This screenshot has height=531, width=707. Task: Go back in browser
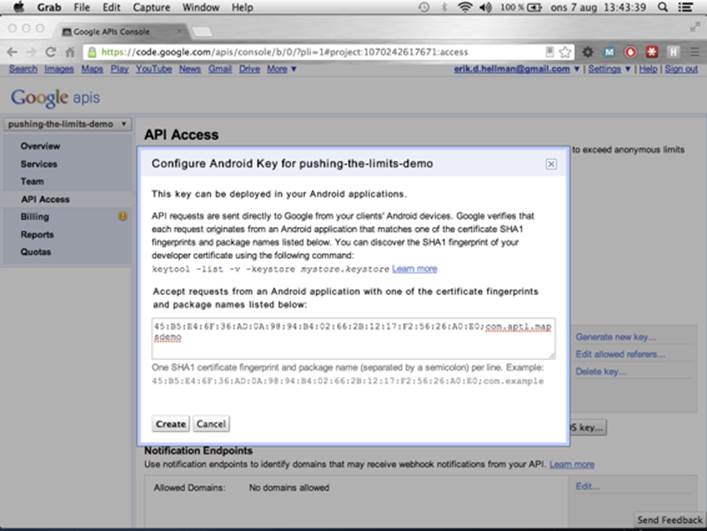click(x=12, y=52)
